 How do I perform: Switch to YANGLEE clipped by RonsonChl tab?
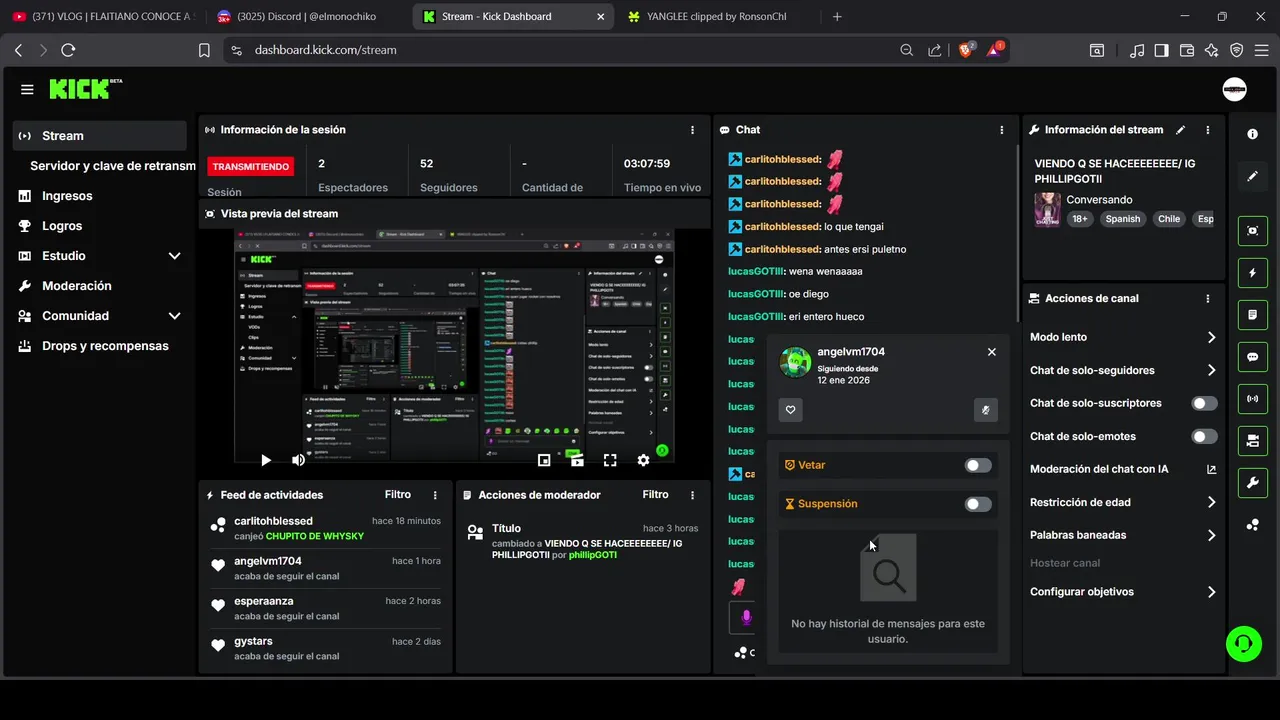[718, 16]
